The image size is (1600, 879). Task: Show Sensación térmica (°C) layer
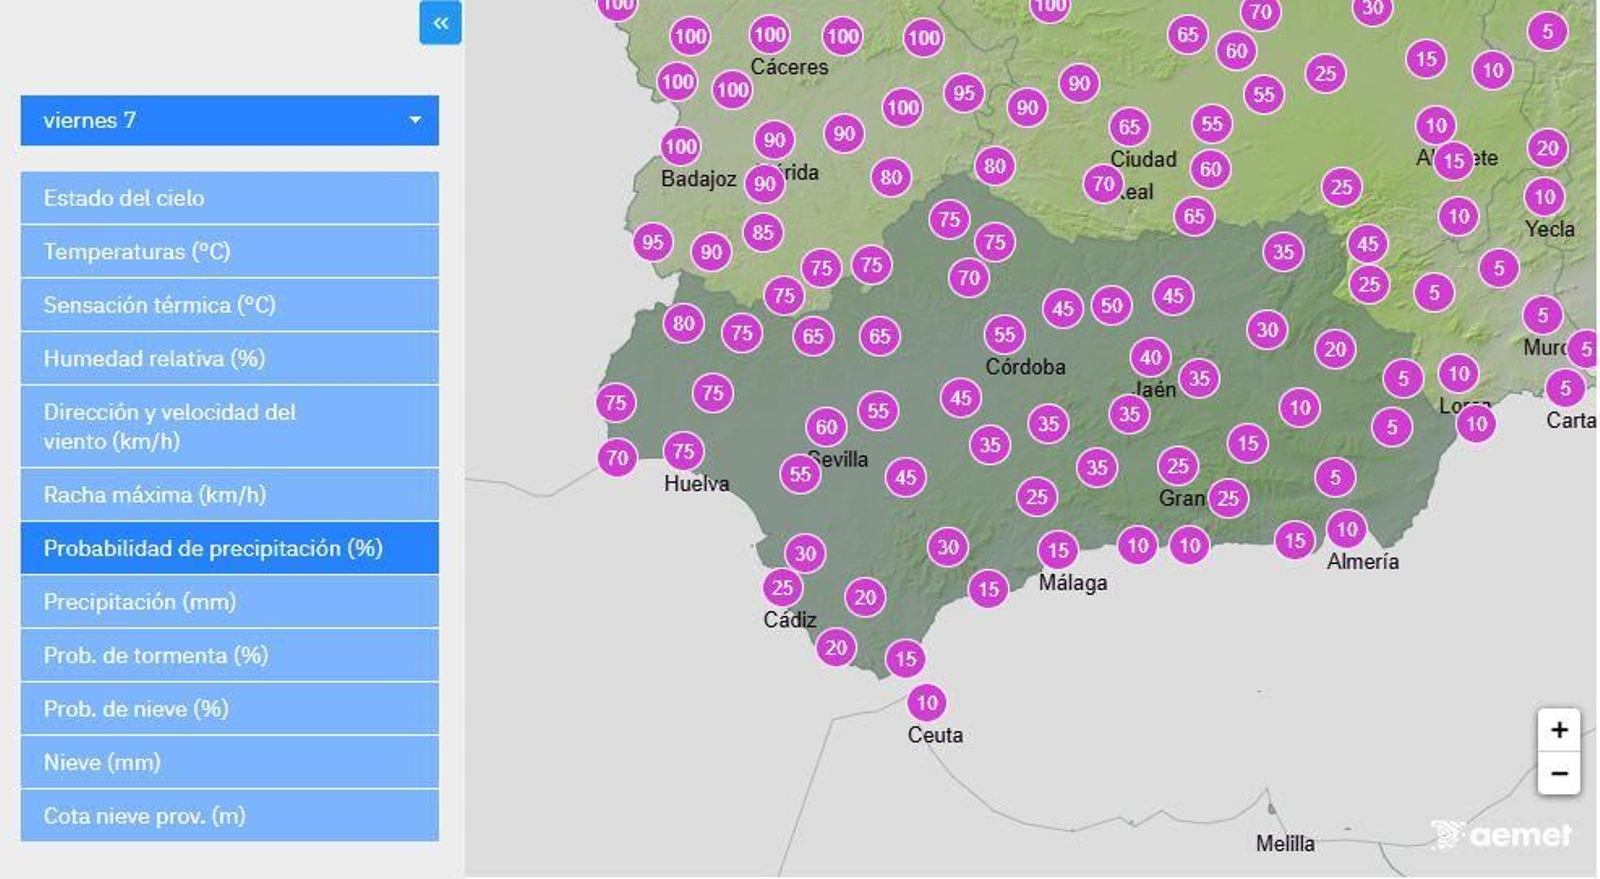(229, 305)
